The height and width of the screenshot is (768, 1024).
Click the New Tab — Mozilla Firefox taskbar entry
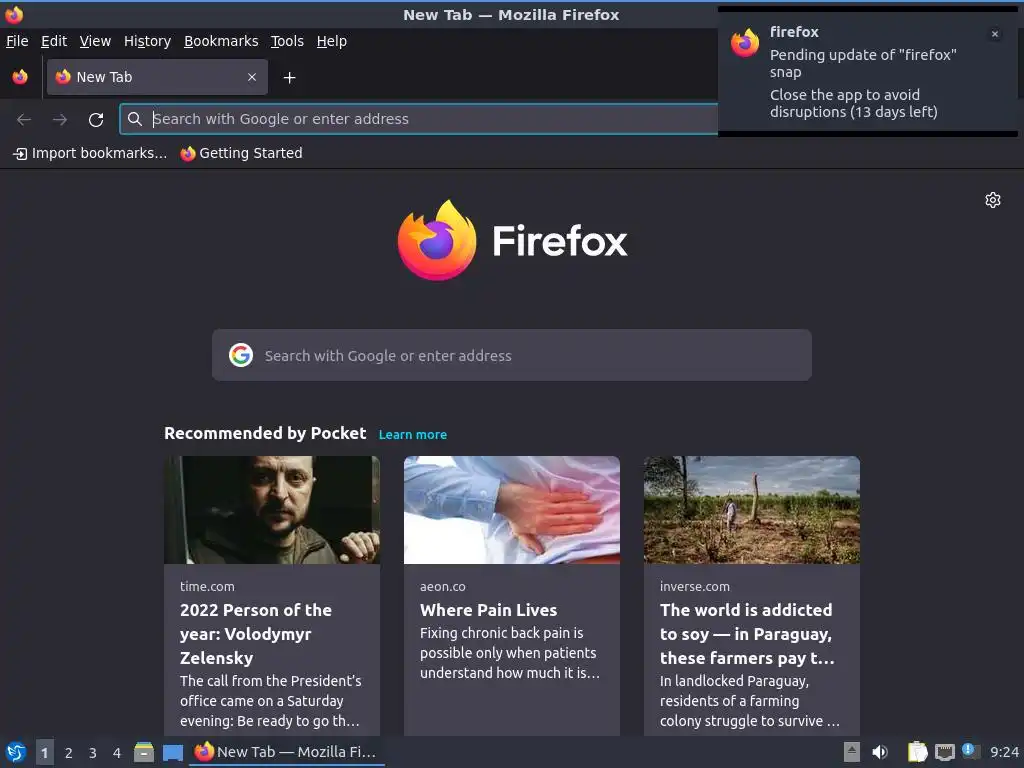tap(287, 752)
